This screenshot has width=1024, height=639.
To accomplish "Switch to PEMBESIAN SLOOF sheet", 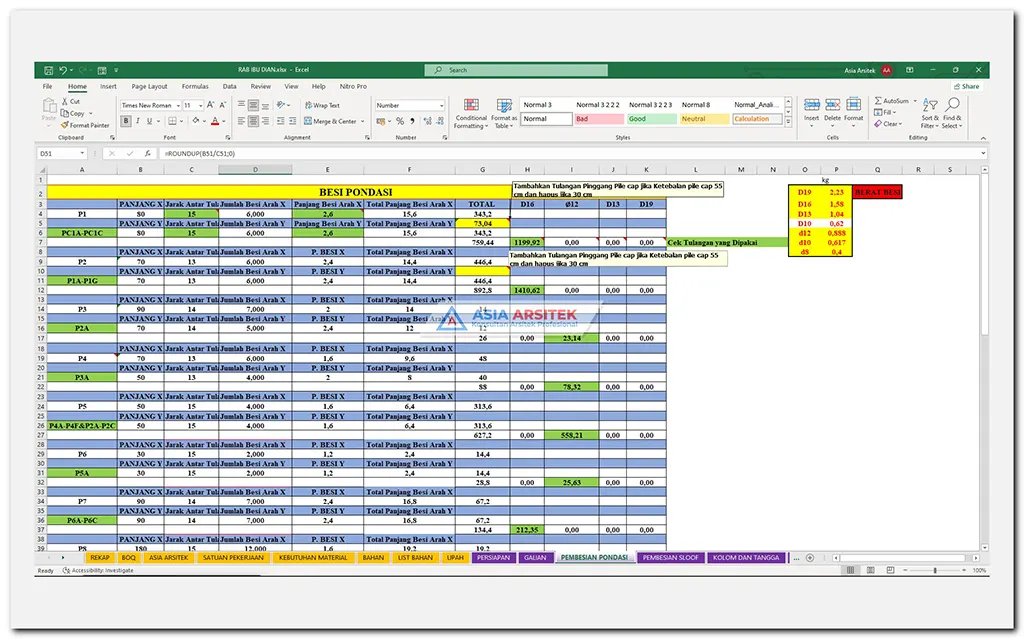I will coord(671,558).
